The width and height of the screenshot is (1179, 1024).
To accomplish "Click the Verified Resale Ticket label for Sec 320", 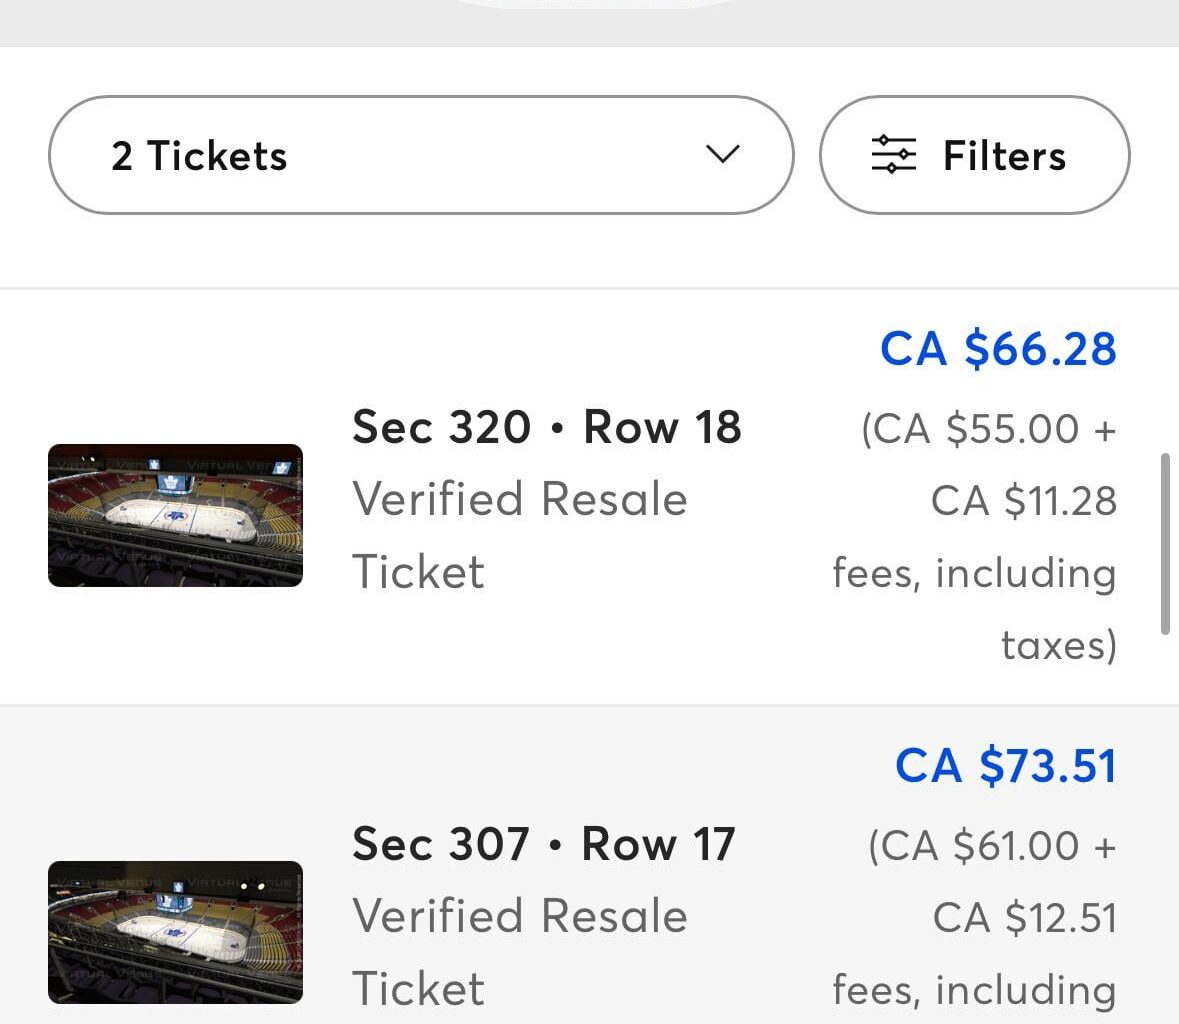I will point(519,535).
